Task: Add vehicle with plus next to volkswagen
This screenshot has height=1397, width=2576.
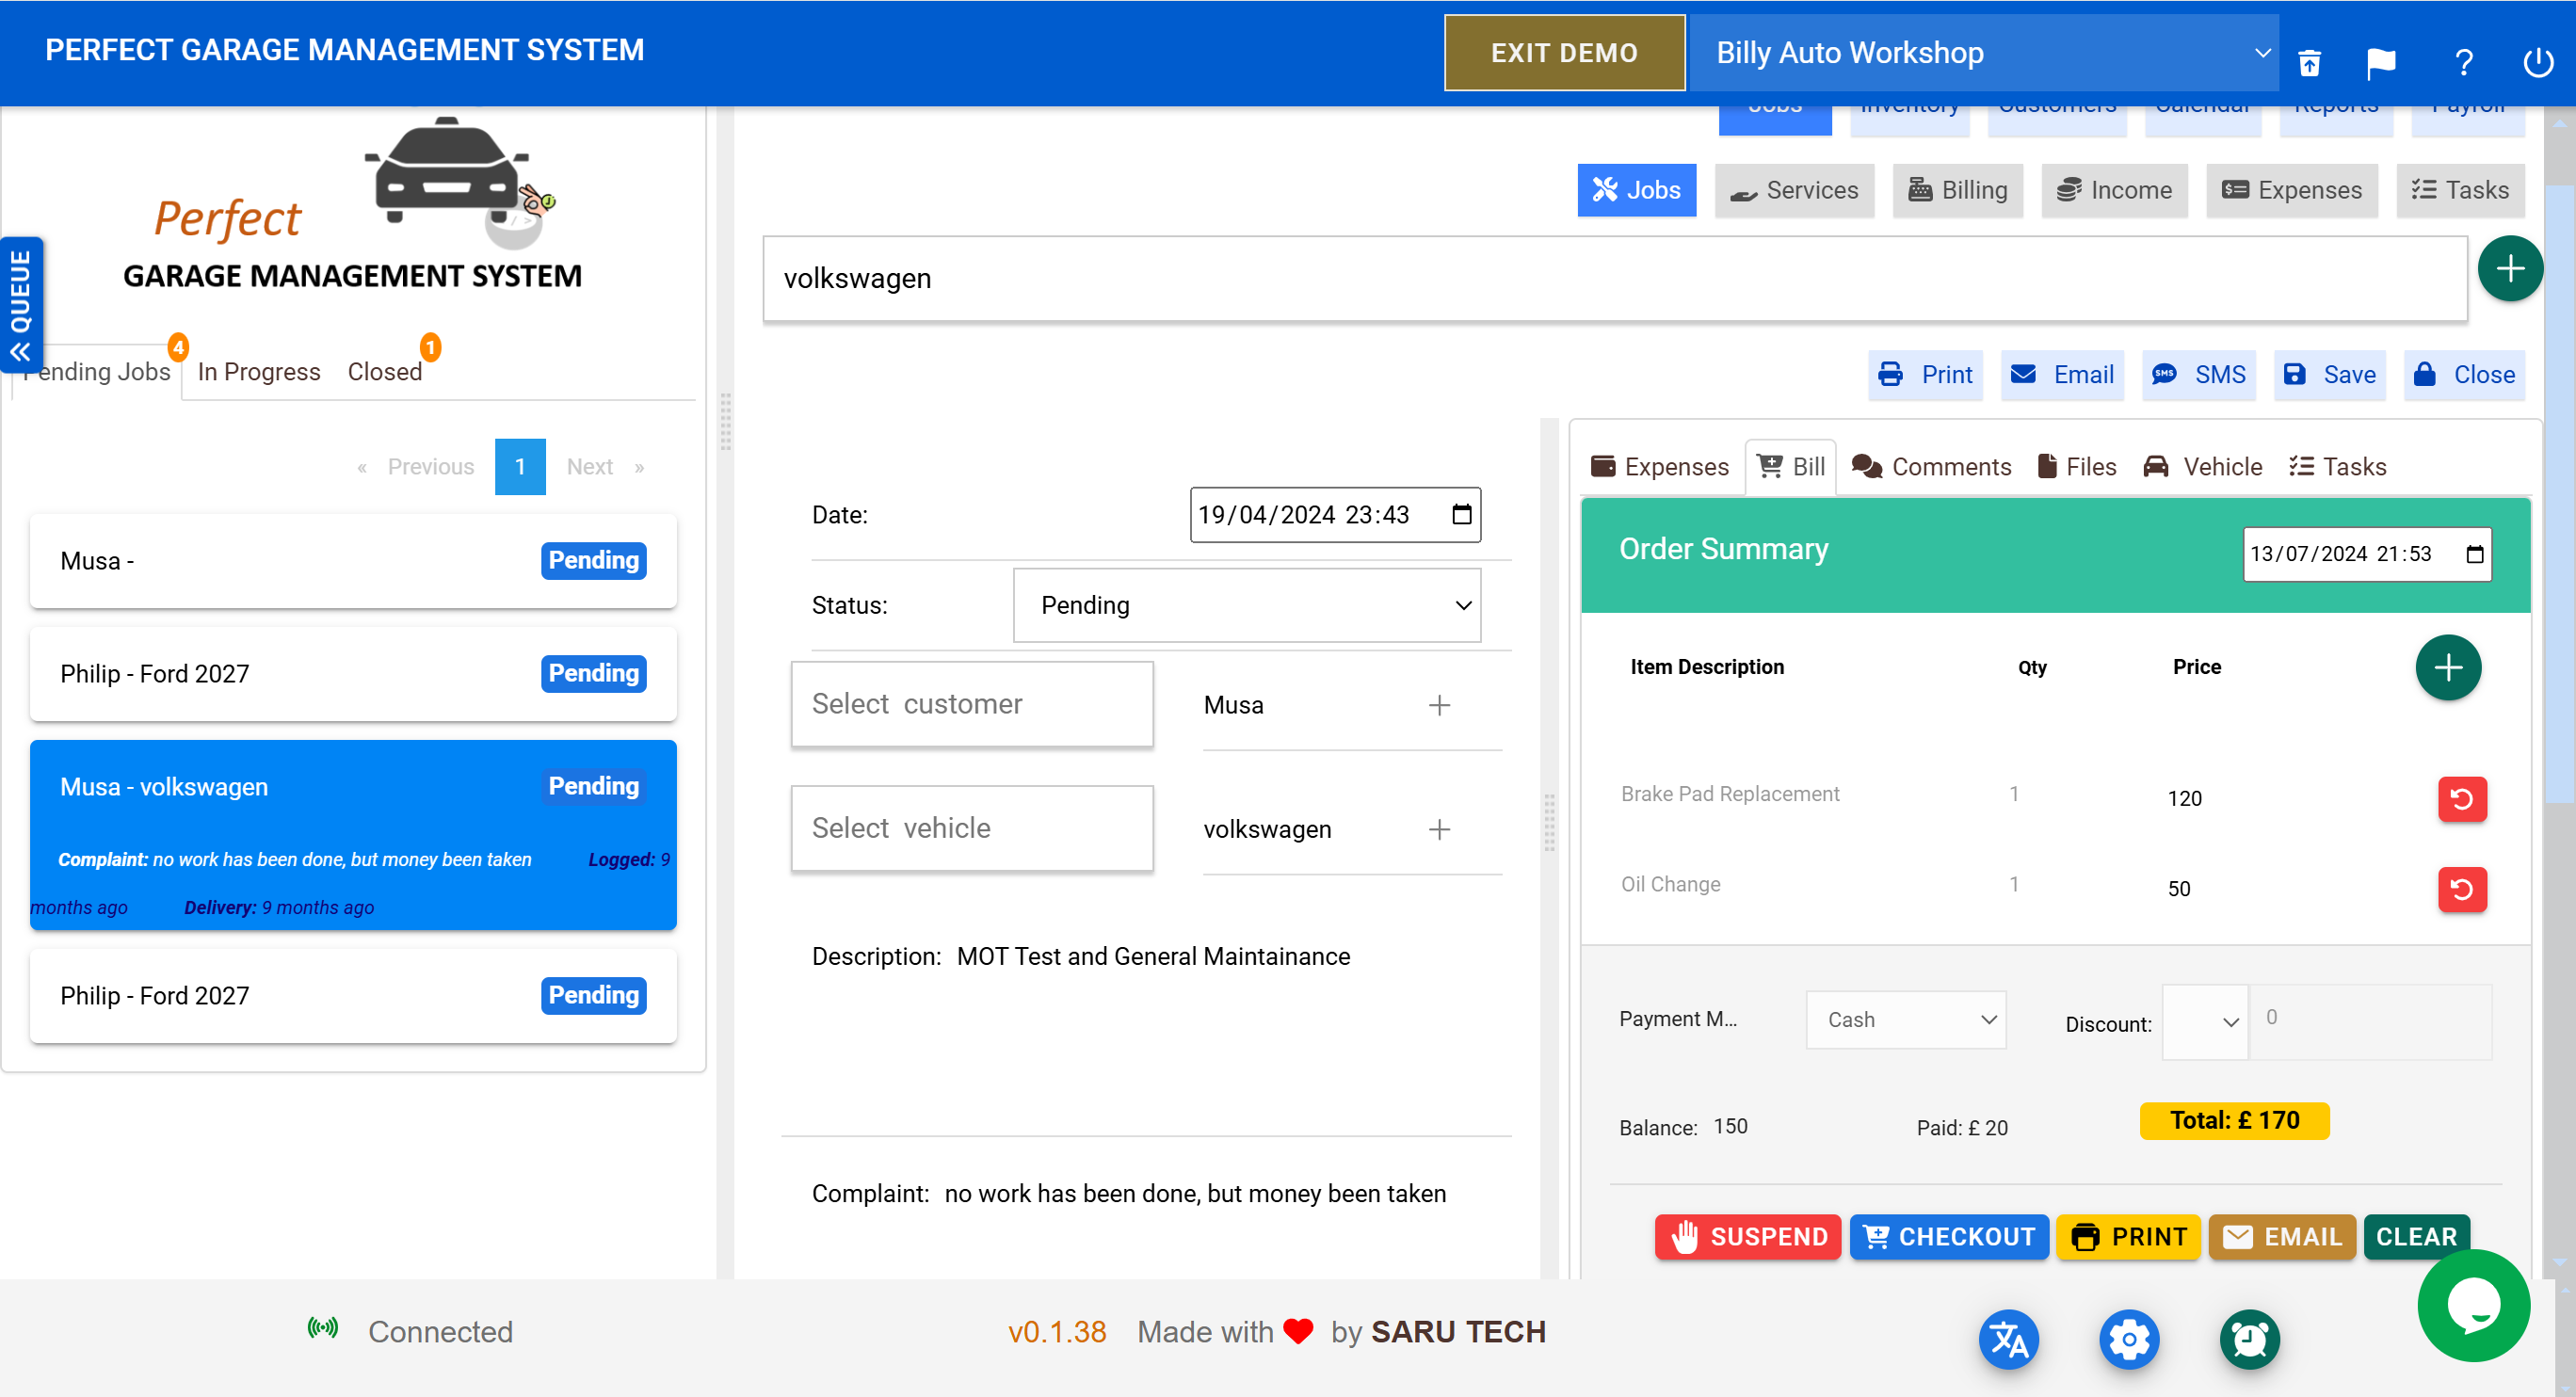Action: [1439, 829]
